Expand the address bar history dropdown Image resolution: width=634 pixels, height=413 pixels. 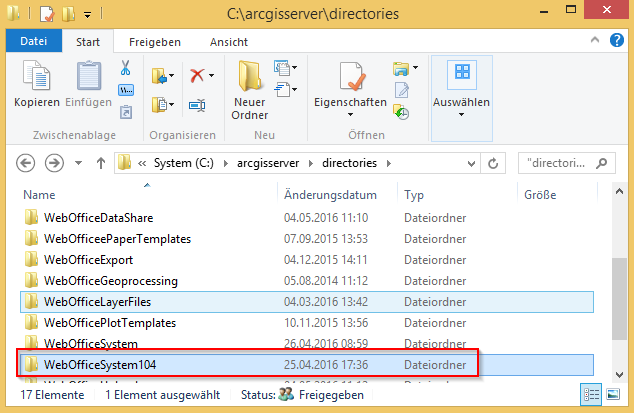click(471, 163)
